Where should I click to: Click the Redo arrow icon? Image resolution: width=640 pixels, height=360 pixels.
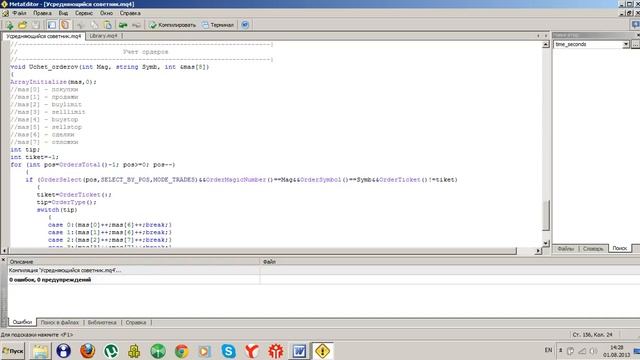(136, 25)
